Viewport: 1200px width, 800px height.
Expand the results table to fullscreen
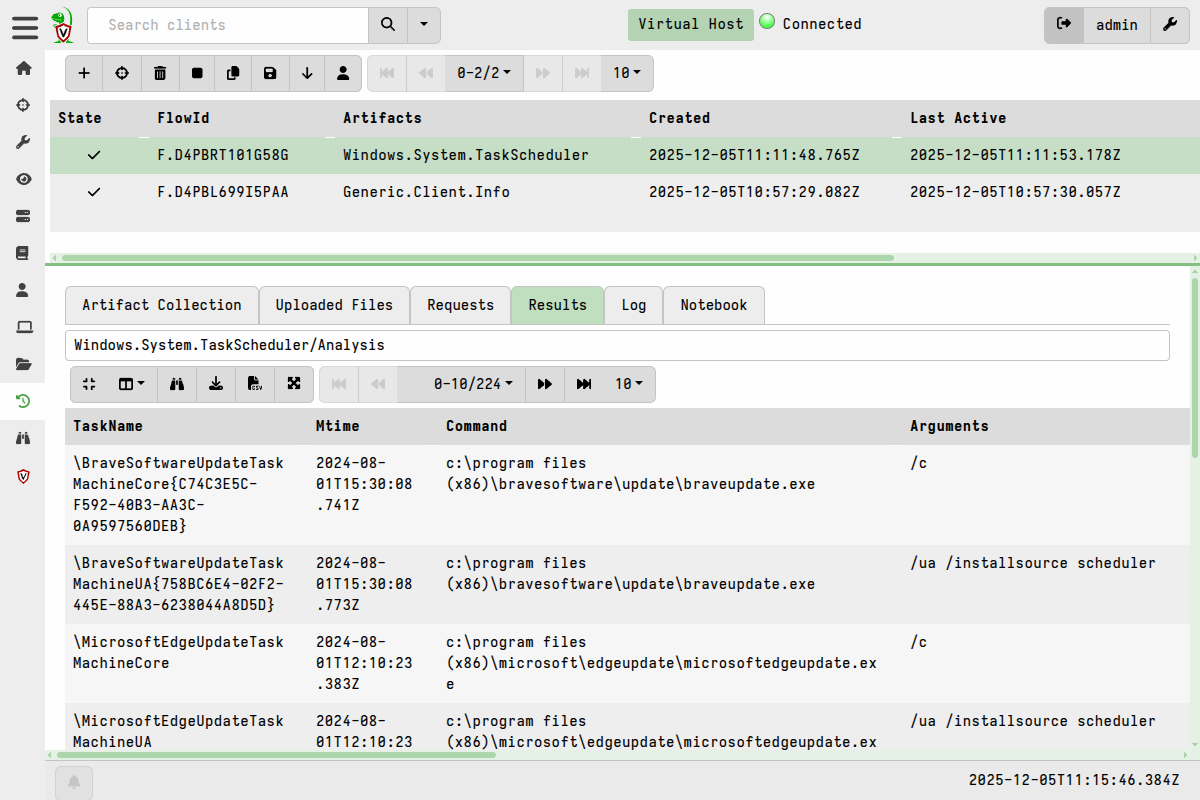click(x=292, y=384)
